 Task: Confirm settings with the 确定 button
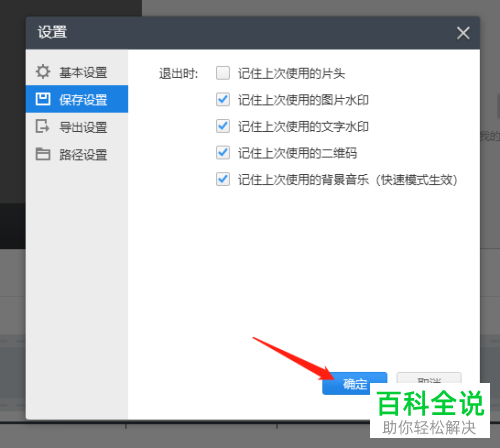point(354,384)
